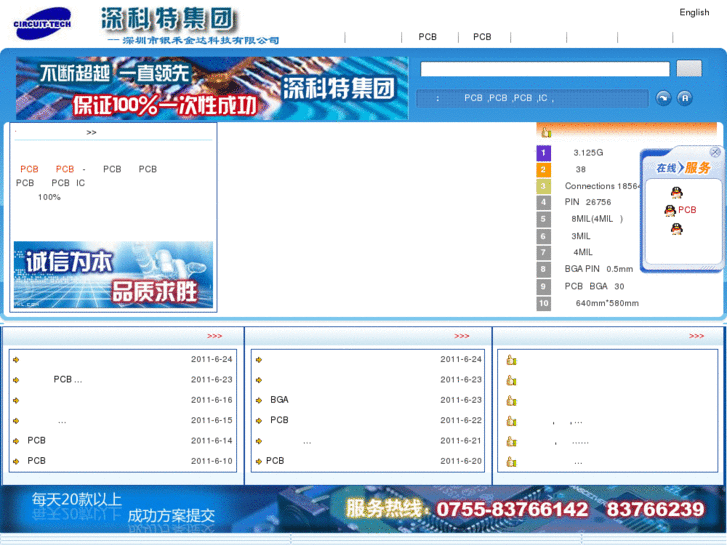Open the PCB article dated 2011-6-22
The width and height of the screenshot is (727, 545).
[x=279, y=420]
